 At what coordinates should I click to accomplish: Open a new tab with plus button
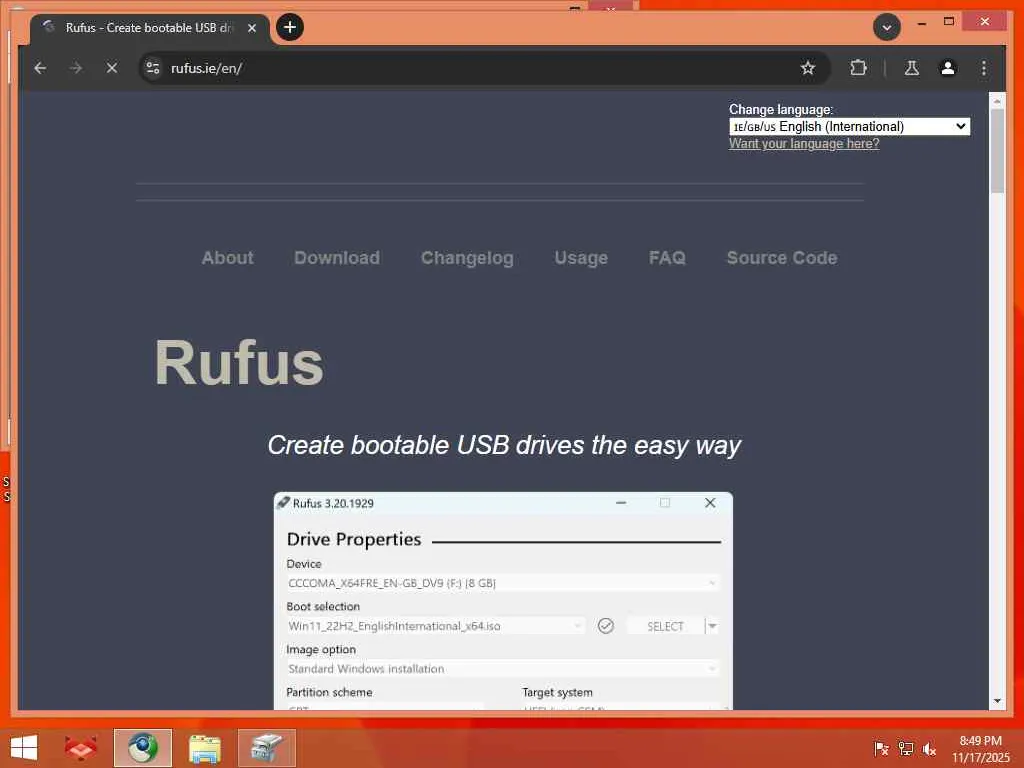point(289,27)
